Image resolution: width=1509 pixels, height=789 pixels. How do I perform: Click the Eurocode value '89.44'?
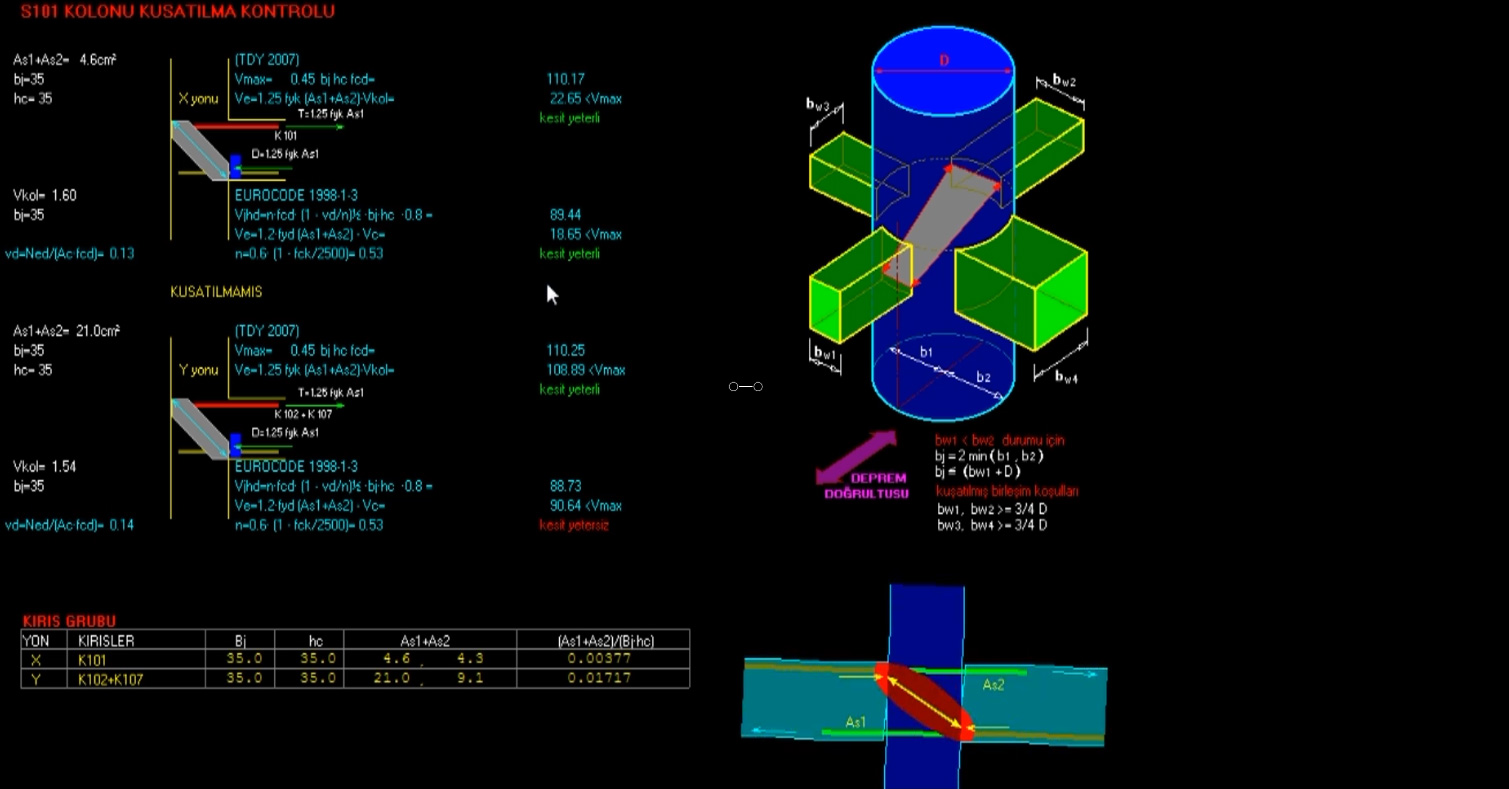click(566, 215)
